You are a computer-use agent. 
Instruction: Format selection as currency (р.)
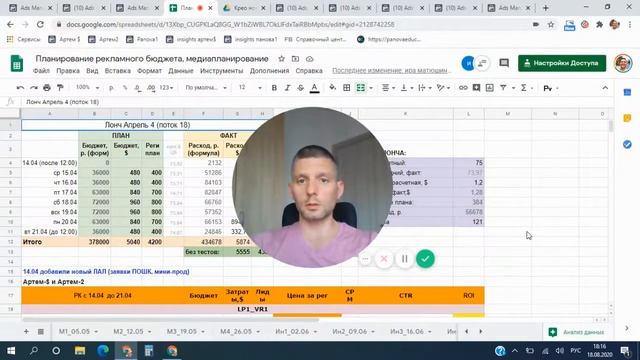(x=111, y=88)
